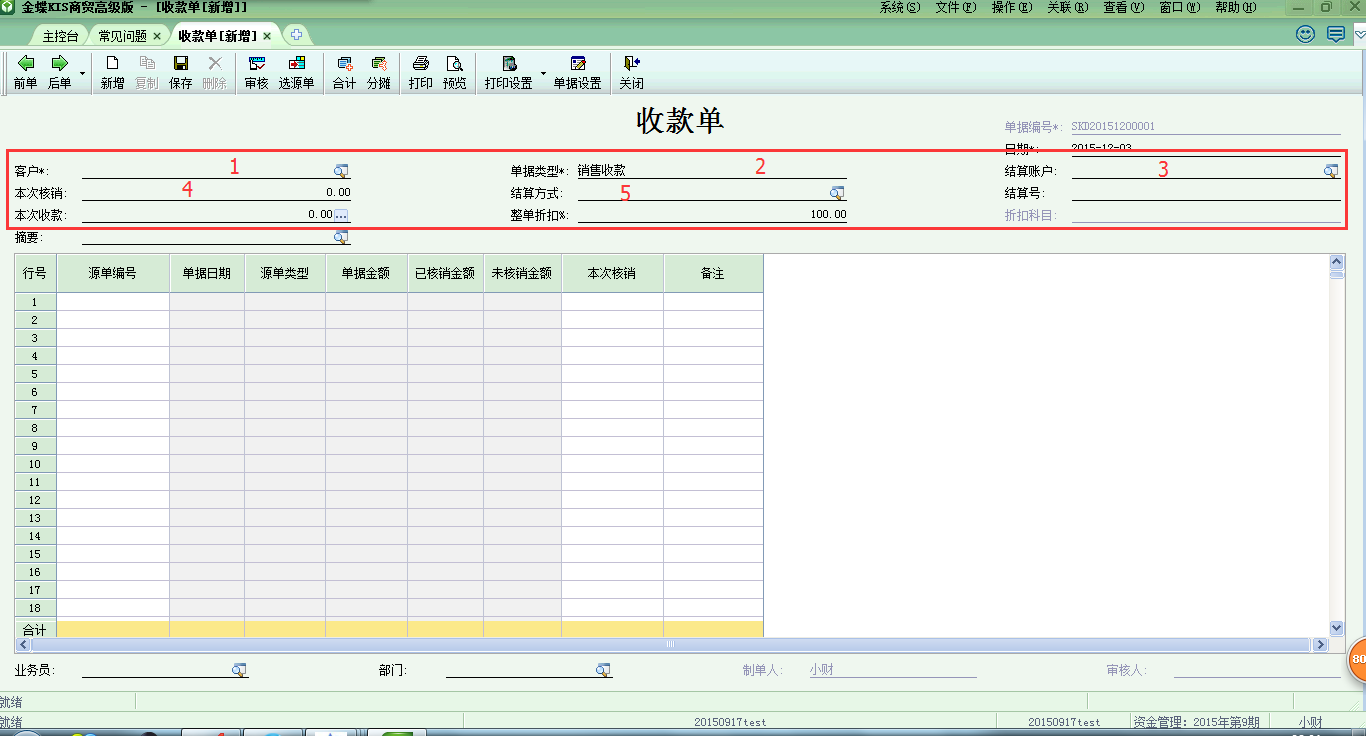Open 单据设置 (Document Settings)
Viewport: 1366px width, 736px height.
click(x=578, y=70)
